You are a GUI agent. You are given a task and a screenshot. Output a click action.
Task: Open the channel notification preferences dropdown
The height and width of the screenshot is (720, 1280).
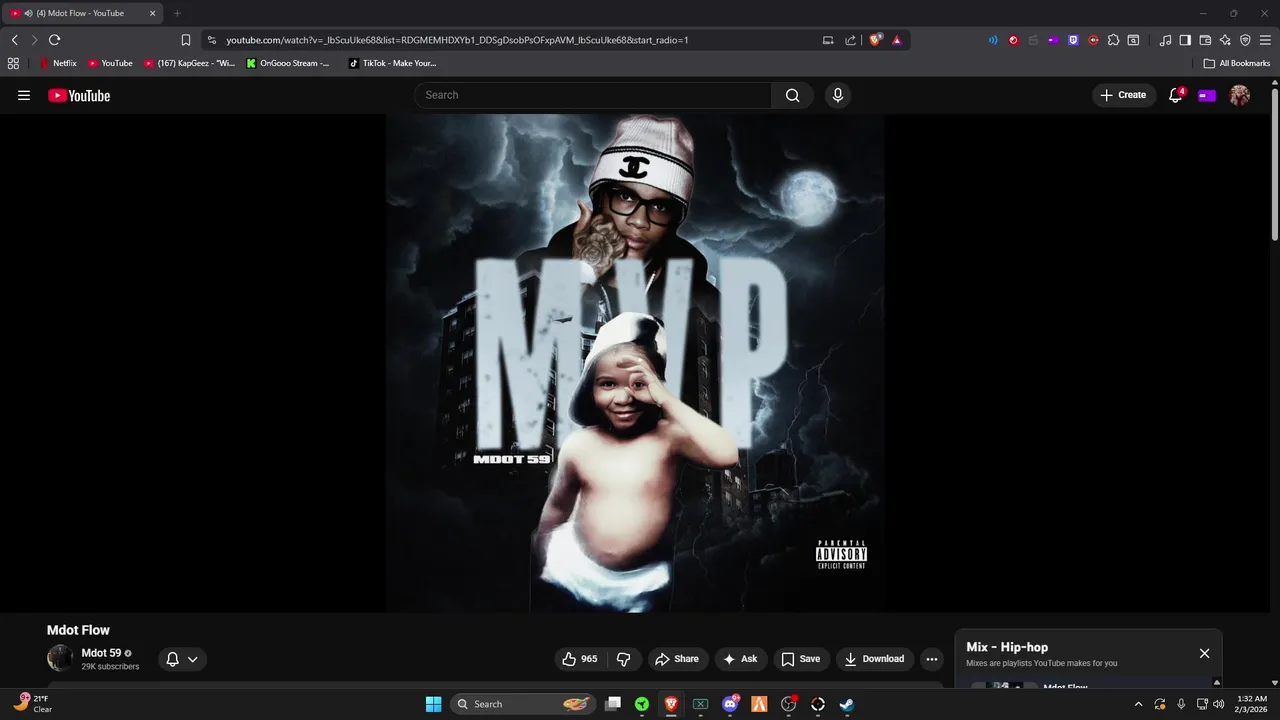coord(182,659)
